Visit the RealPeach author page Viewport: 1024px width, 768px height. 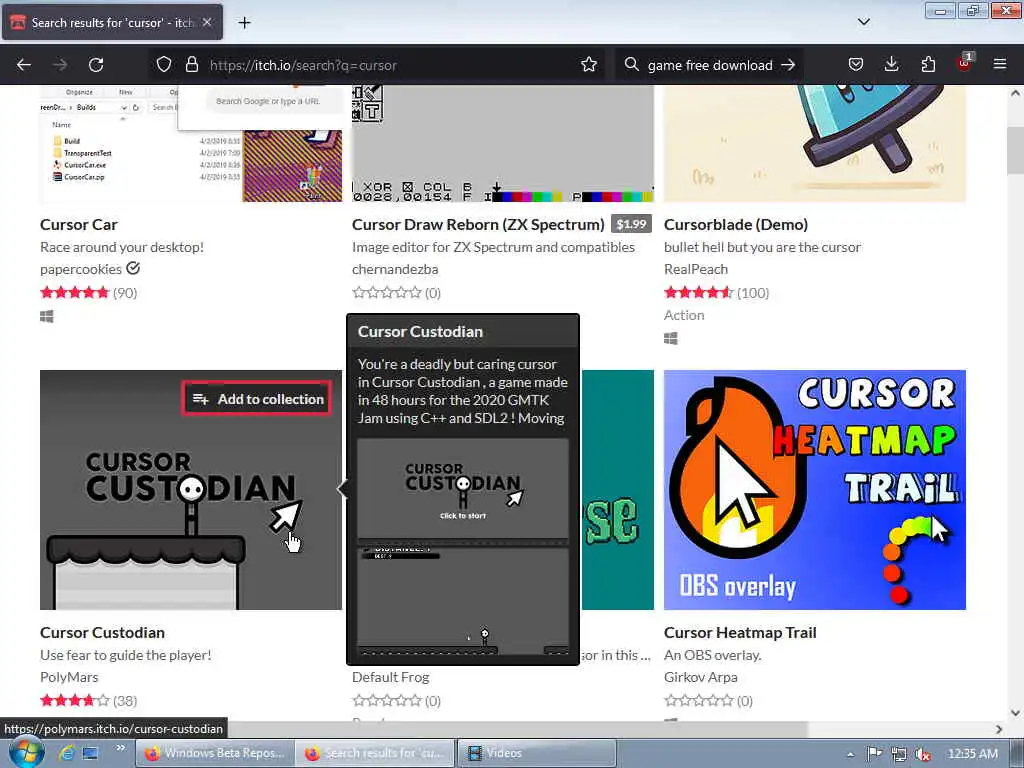(696, 269)
